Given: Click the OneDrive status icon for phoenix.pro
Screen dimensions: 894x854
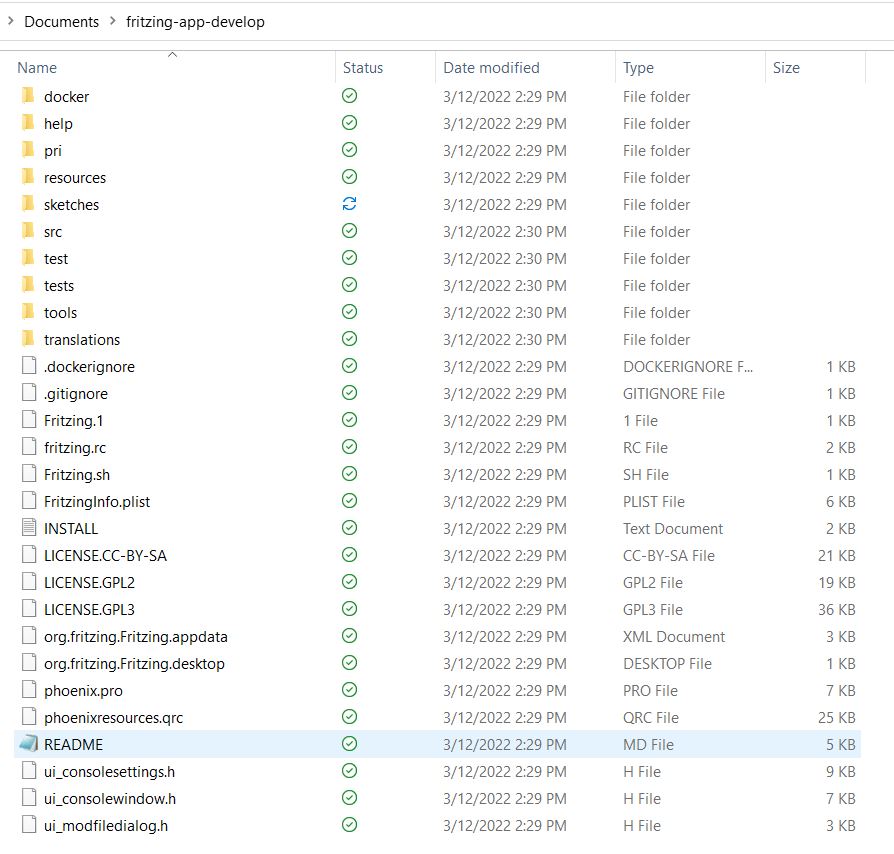Looking at the screenshot, I should [x=349, y=690].
